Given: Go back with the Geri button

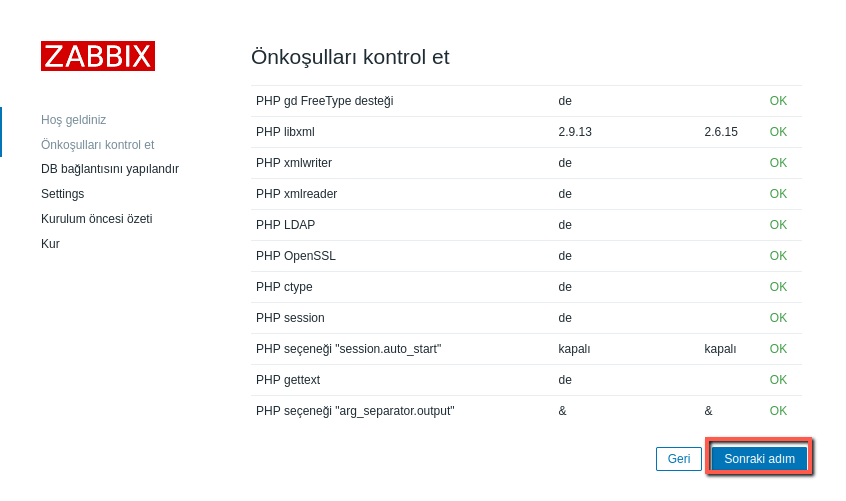Looking at the screenshot, I should click(679, 459).
